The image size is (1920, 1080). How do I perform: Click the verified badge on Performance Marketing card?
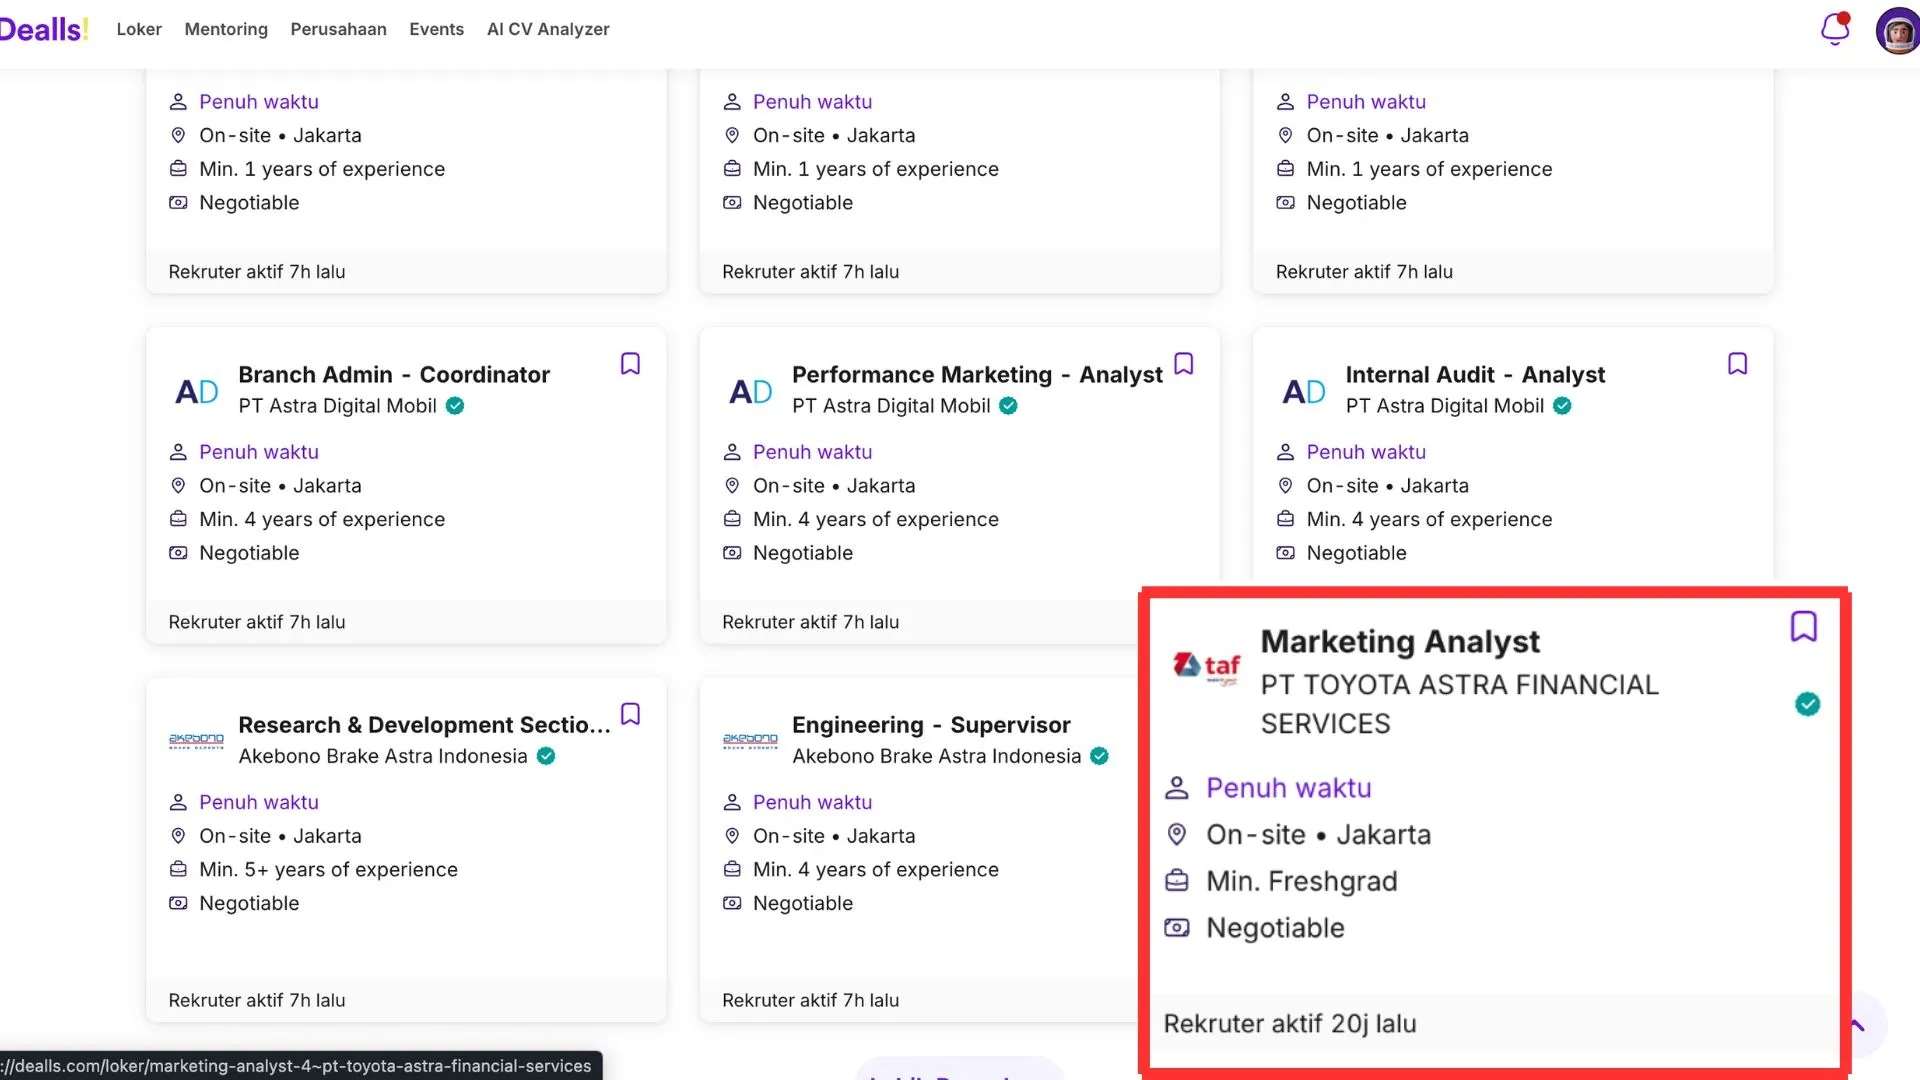pos(1009,406)
